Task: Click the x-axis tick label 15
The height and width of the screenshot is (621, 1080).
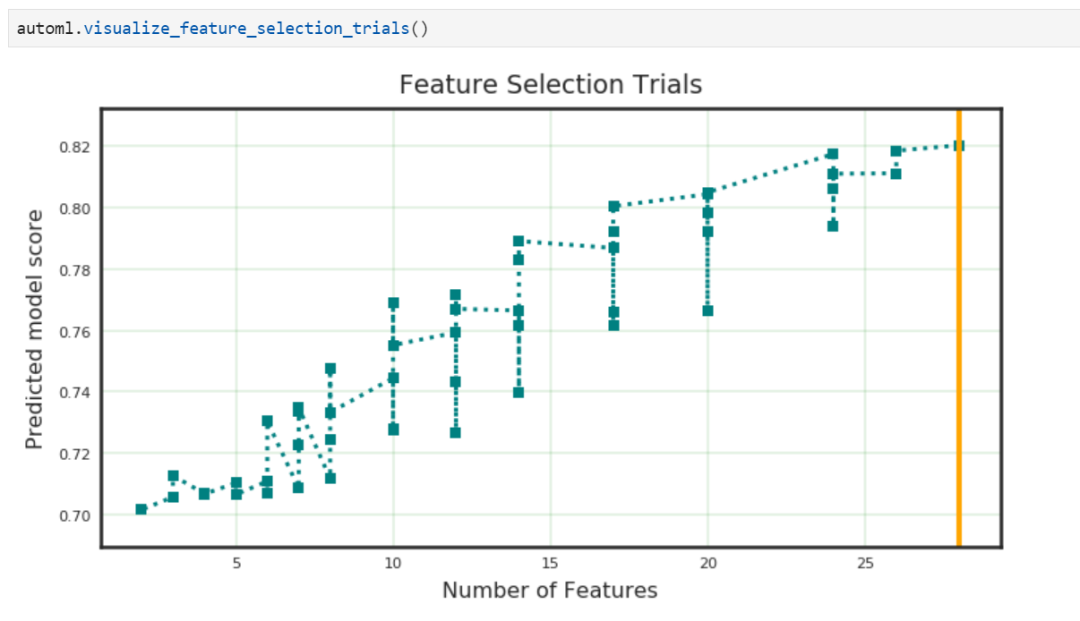Action: (550, 564)
